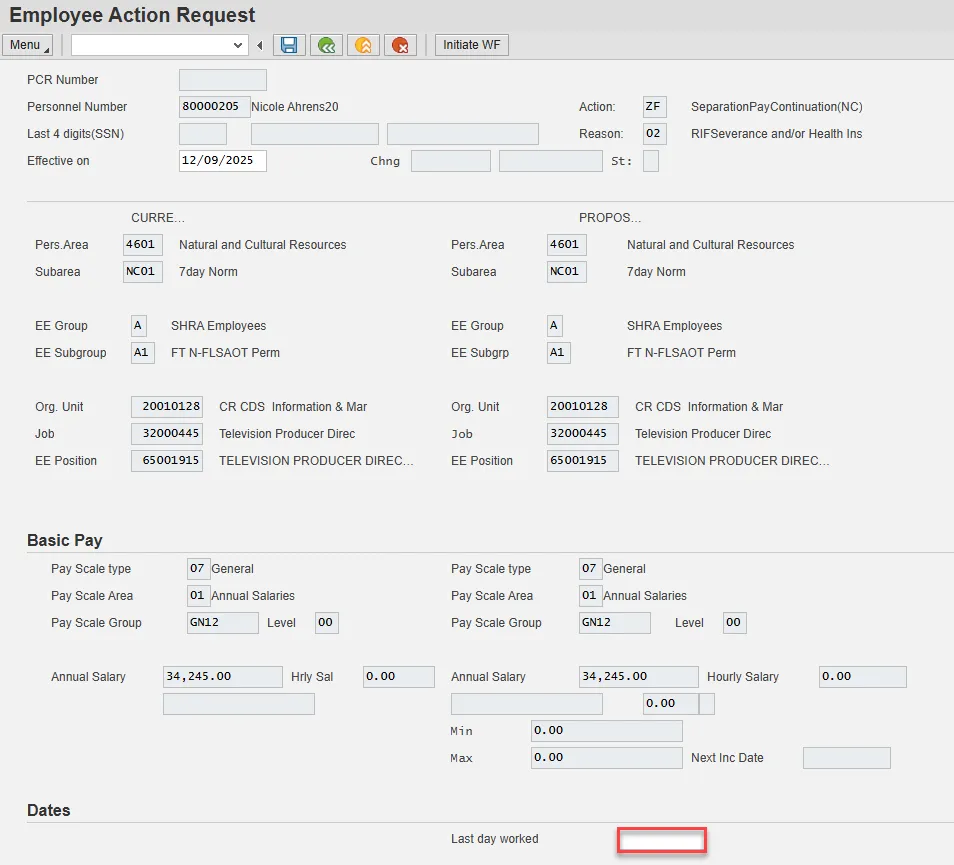Click the proposed EE Position field
Screen dimensions: 954x865
(x=582, y=461)
